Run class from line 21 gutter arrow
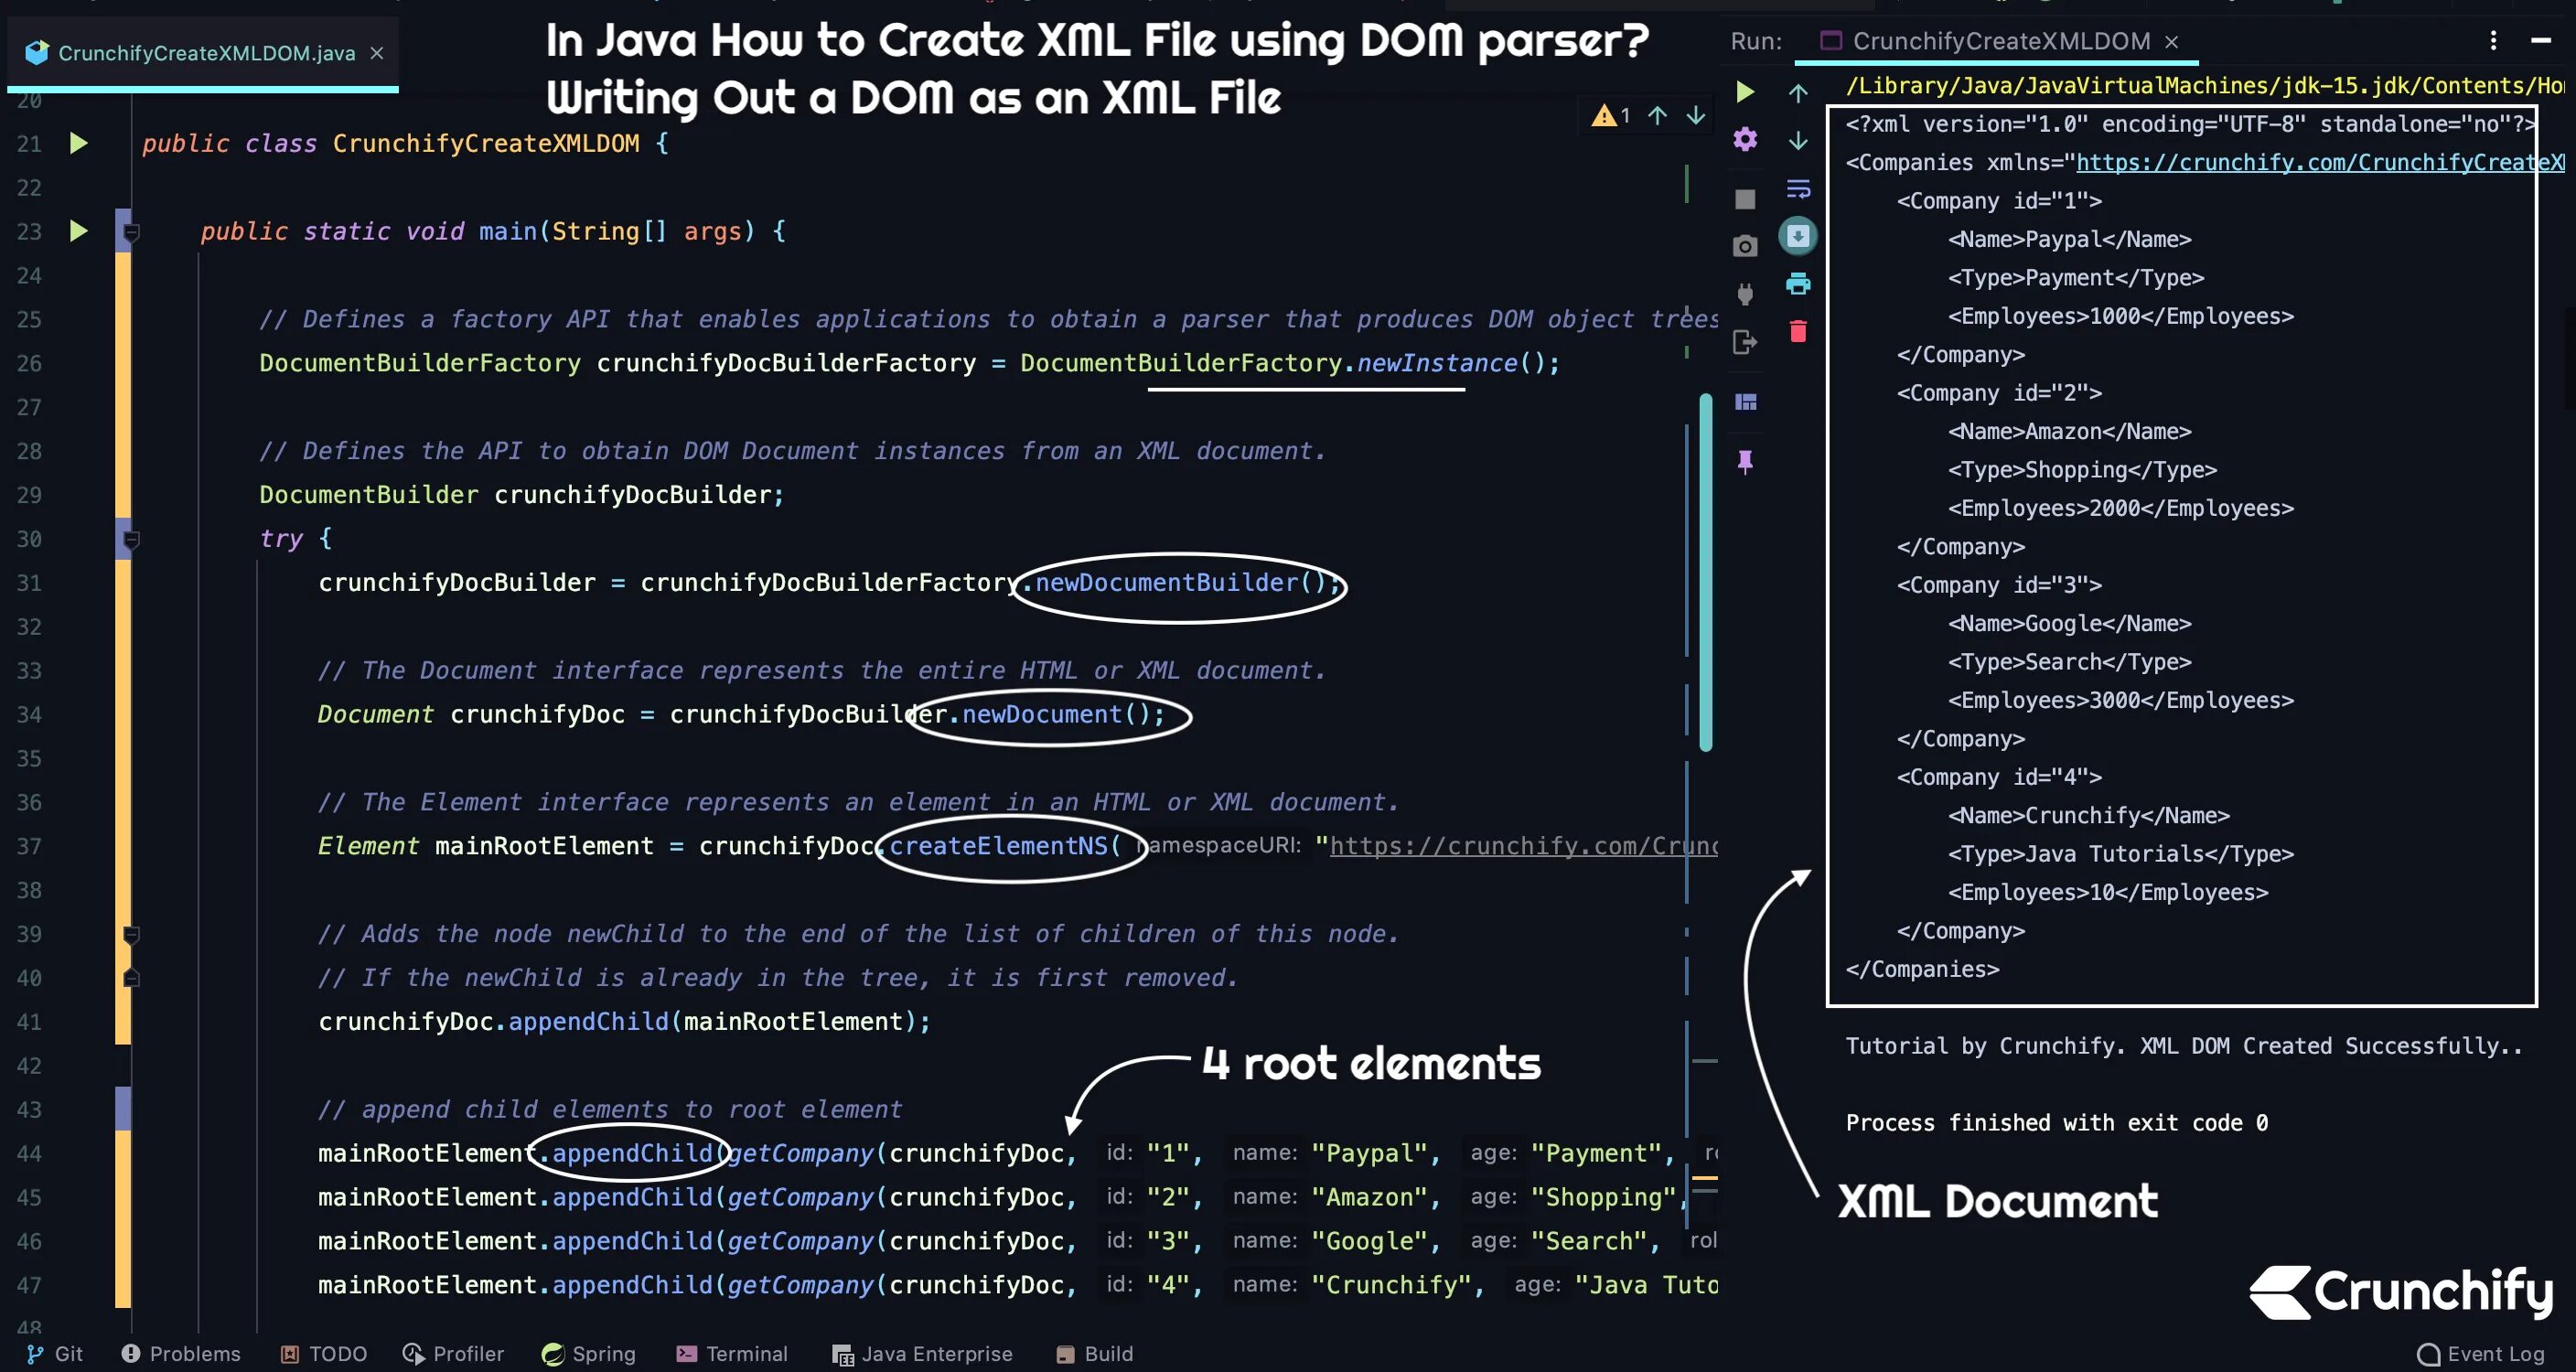The image size is (2576, 1372). (x=79, y=144)
